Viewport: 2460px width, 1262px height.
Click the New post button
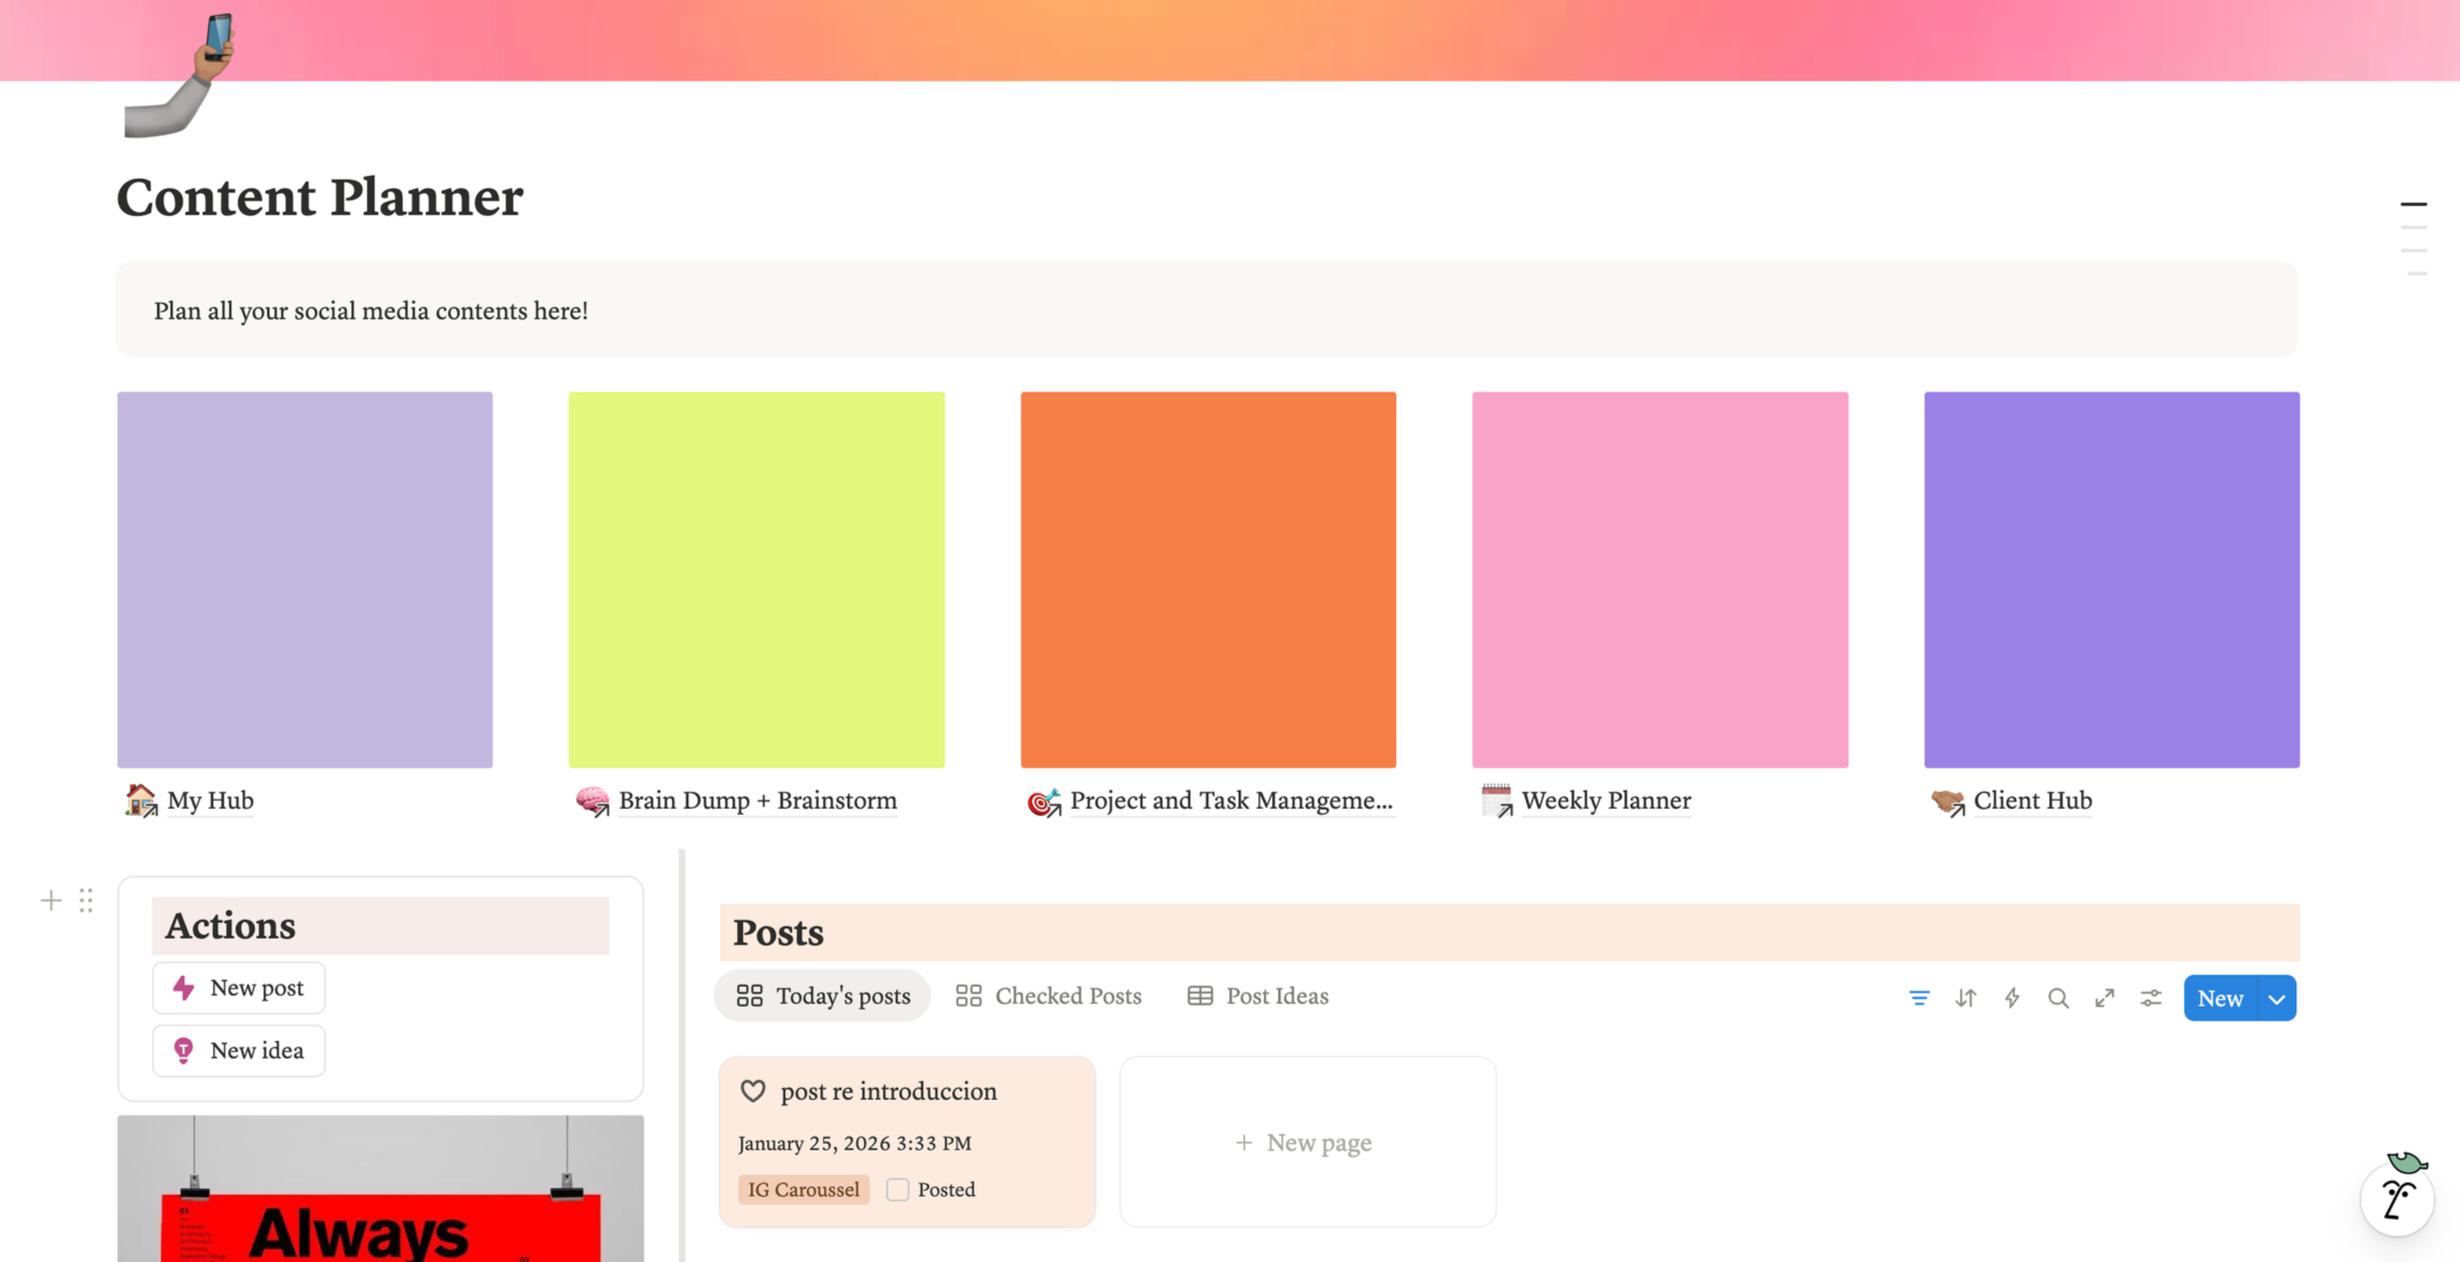click(x=238, y=988)
